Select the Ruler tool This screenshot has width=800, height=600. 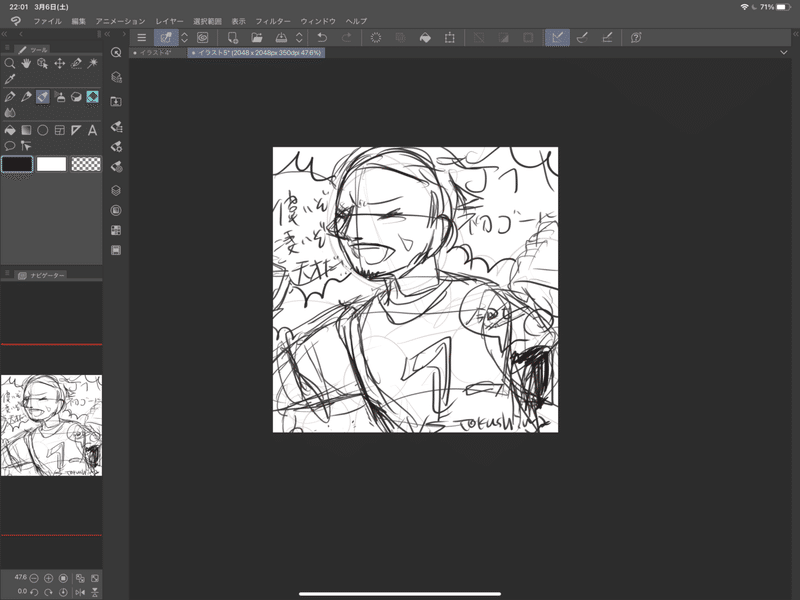click(x=76, y=130)
